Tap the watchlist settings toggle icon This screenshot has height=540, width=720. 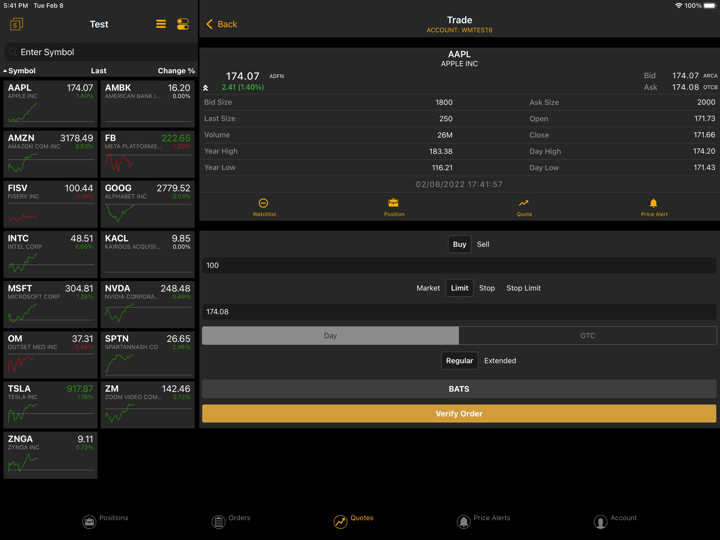click(183, 24)
